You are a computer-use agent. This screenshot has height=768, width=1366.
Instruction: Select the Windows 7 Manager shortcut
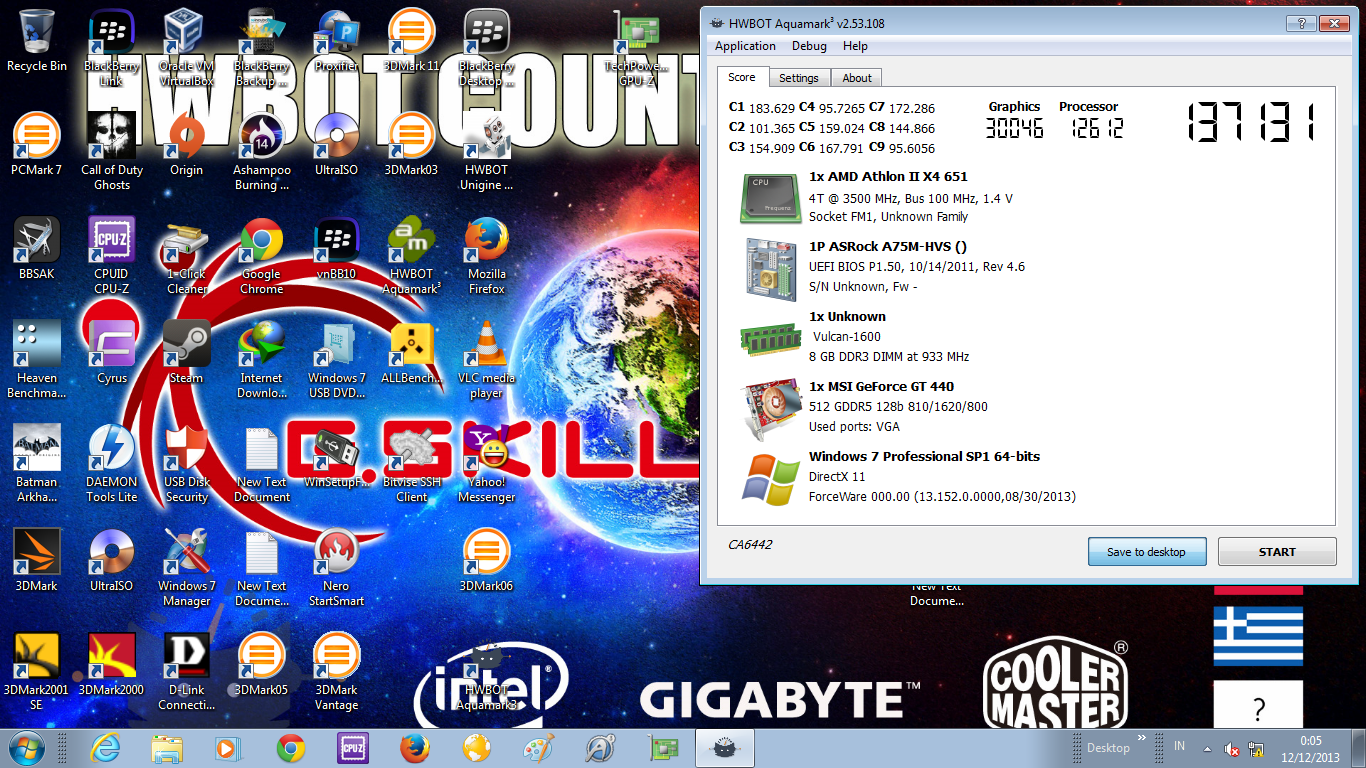click(186, 567)
